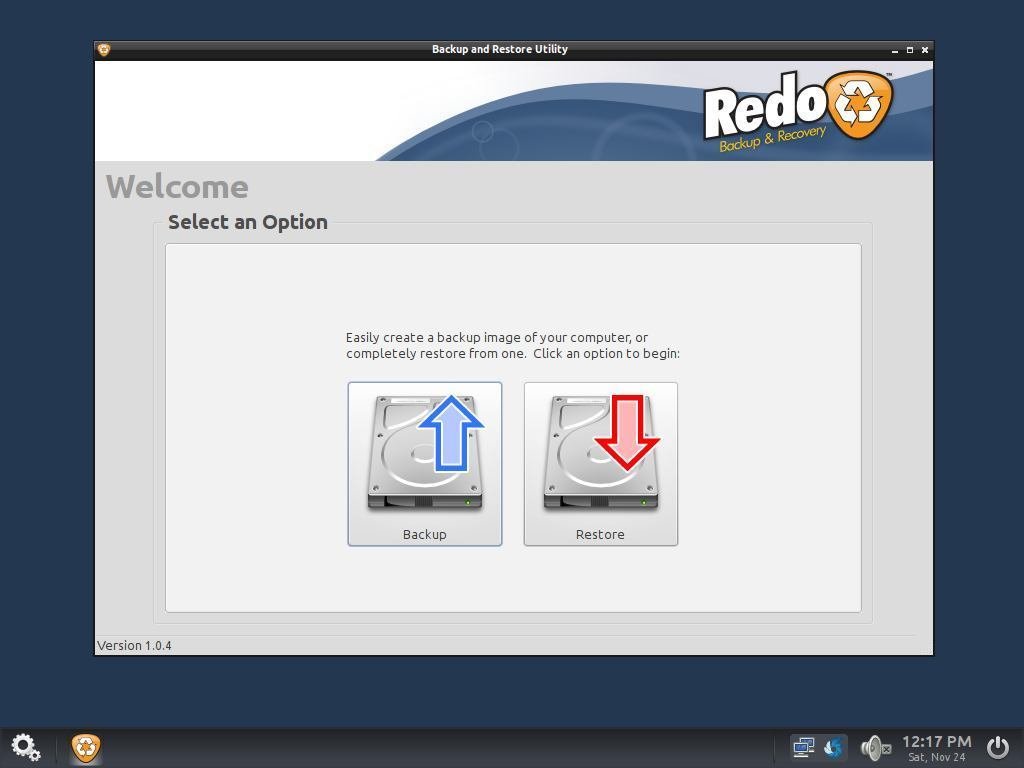Screen dimensions: 1024x768
Task: Minimize the Backup and Restore Utility window
Action: tap(895, 50)
